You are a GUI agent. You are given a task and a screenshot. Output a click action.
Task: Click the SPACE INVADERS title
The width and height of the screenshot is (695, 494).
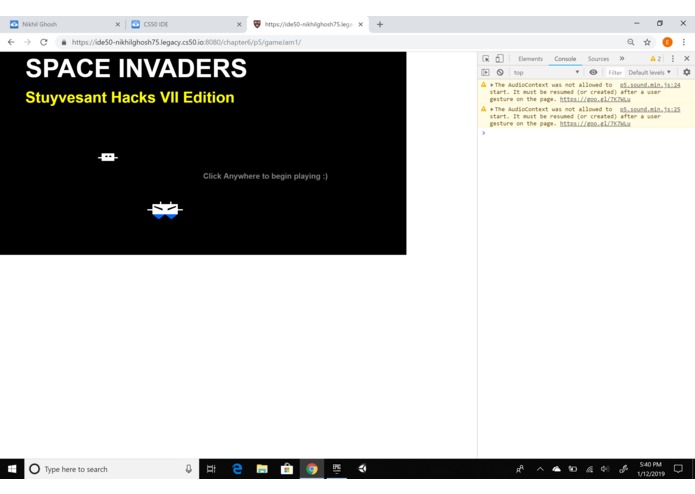136,68
